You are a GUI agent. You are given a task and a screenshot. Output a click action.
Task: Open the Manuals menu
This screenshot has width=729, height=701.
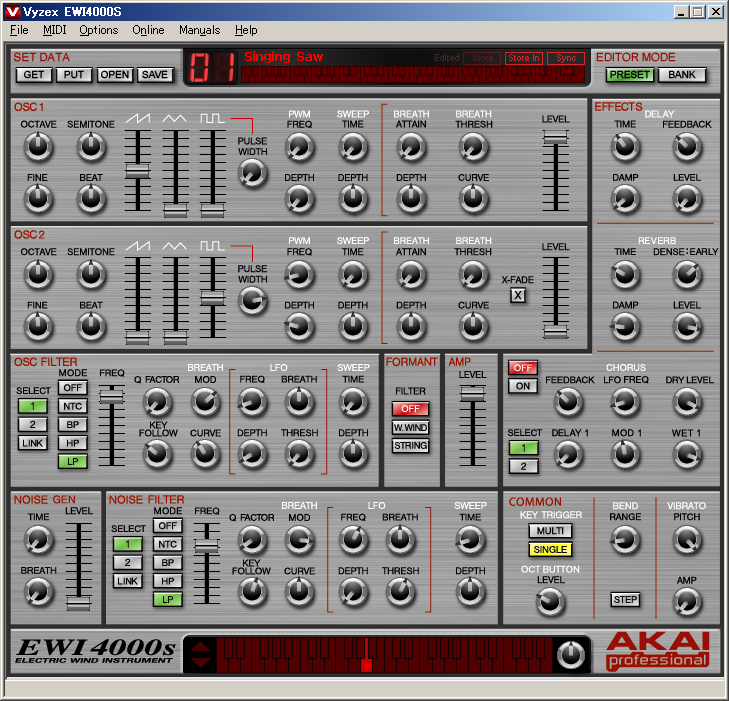click(199, 30)
